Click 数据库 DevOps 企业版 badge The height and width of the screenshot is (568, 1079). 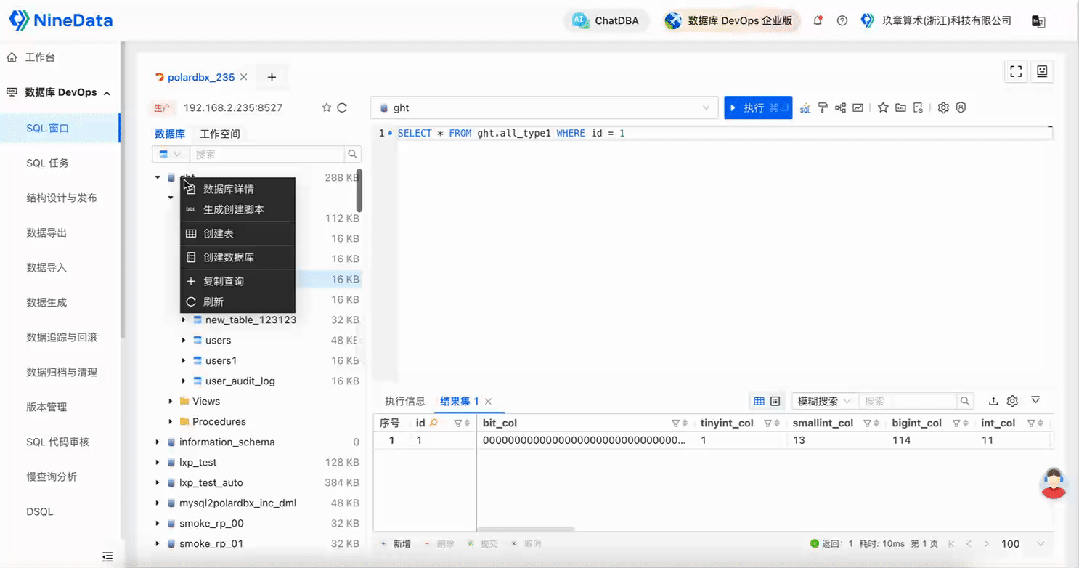pos(729,21)
